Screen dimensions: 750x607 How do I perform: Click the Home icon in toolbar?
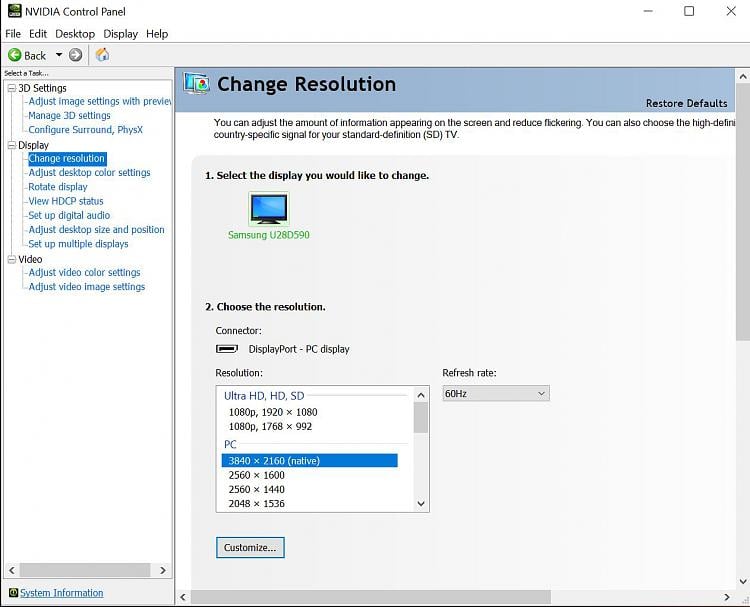[102, 55]
